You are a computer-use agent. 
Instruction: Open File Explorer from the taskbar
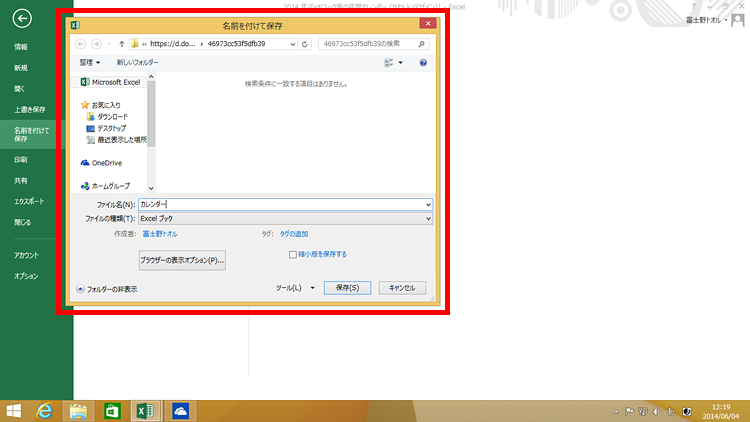(78, 410)
